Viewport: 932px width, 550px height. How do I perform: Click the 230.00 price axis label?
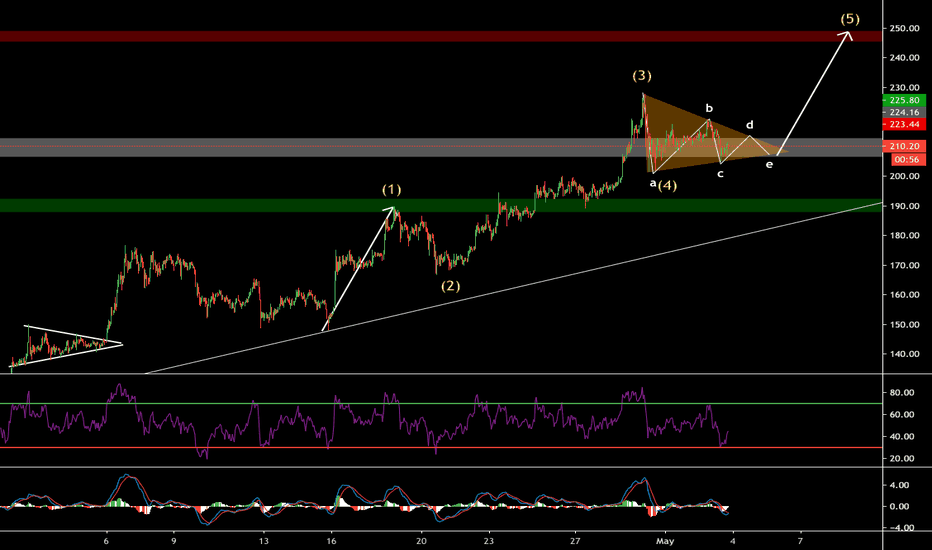point(905,87)
